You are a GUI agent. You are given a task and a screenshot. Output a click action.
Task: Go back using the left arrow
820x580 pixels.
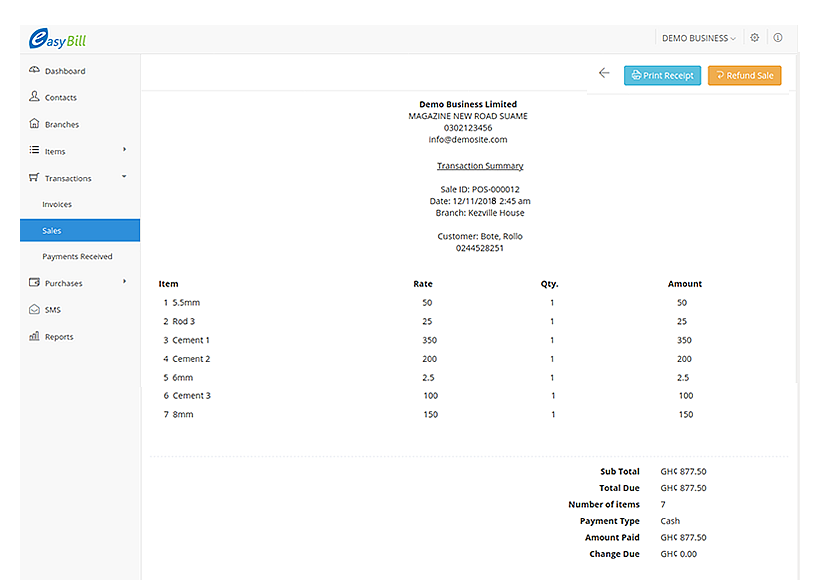pos(604,73)
